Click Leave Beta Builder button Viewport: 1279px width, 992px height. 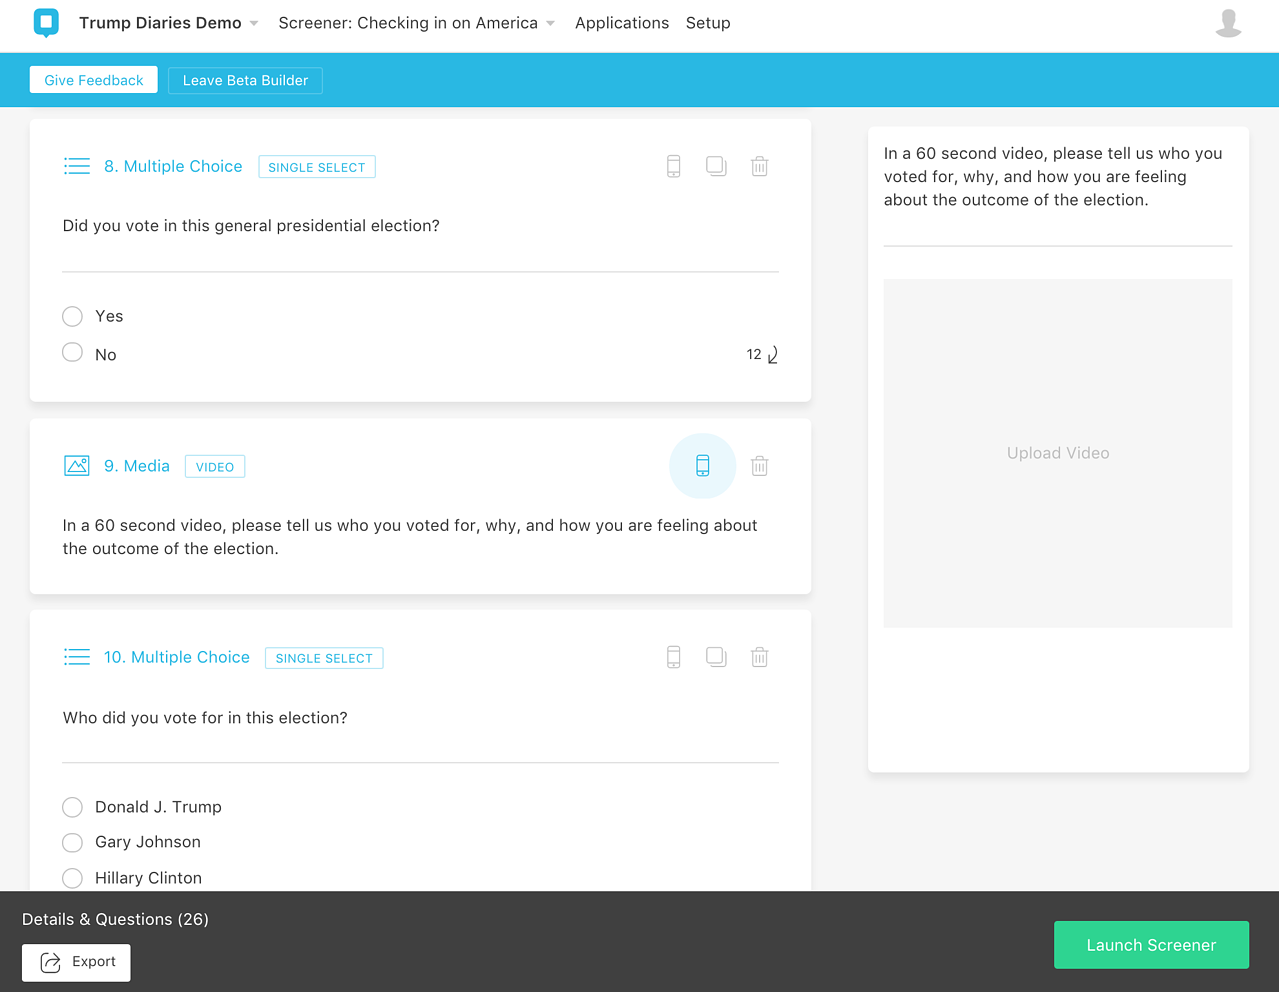pyautogui.click(x=245, y=80)
